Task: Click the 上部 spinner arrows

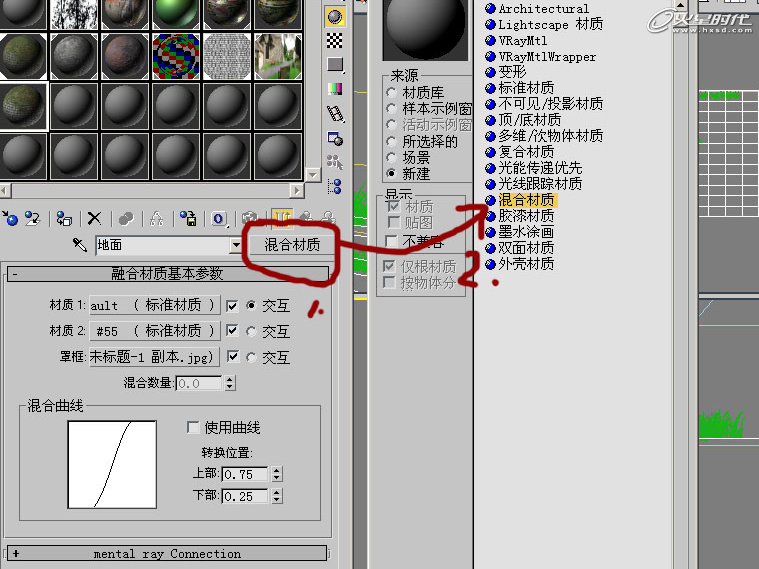Action: point(276,474)
